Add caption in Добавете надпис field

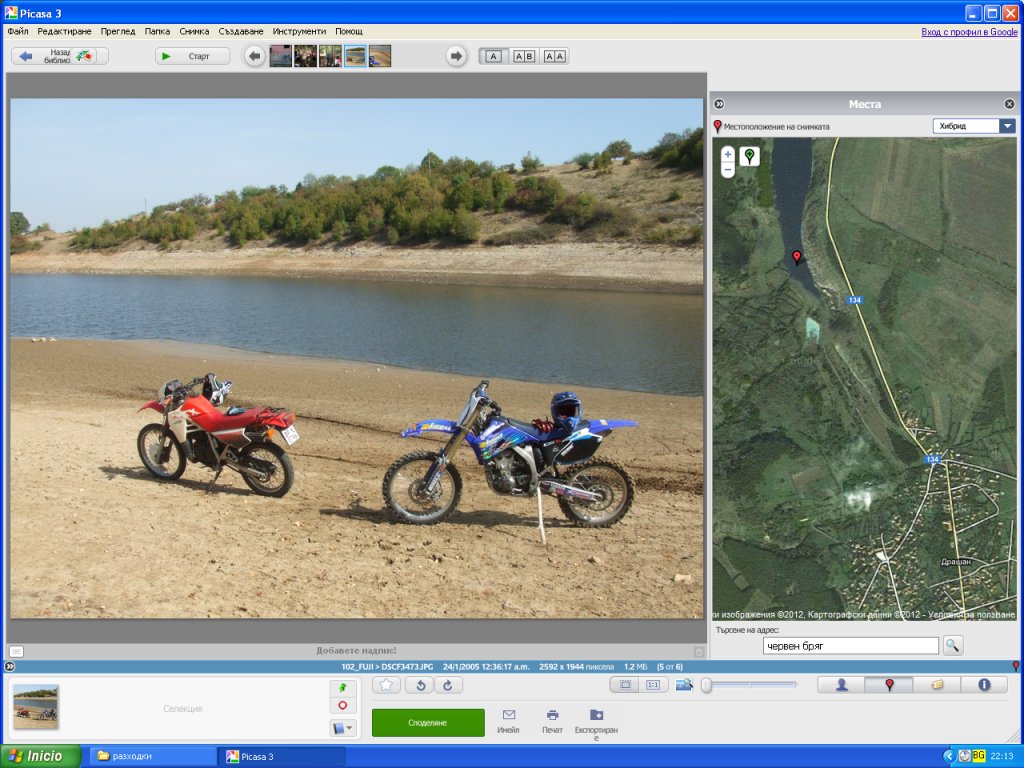356,650
